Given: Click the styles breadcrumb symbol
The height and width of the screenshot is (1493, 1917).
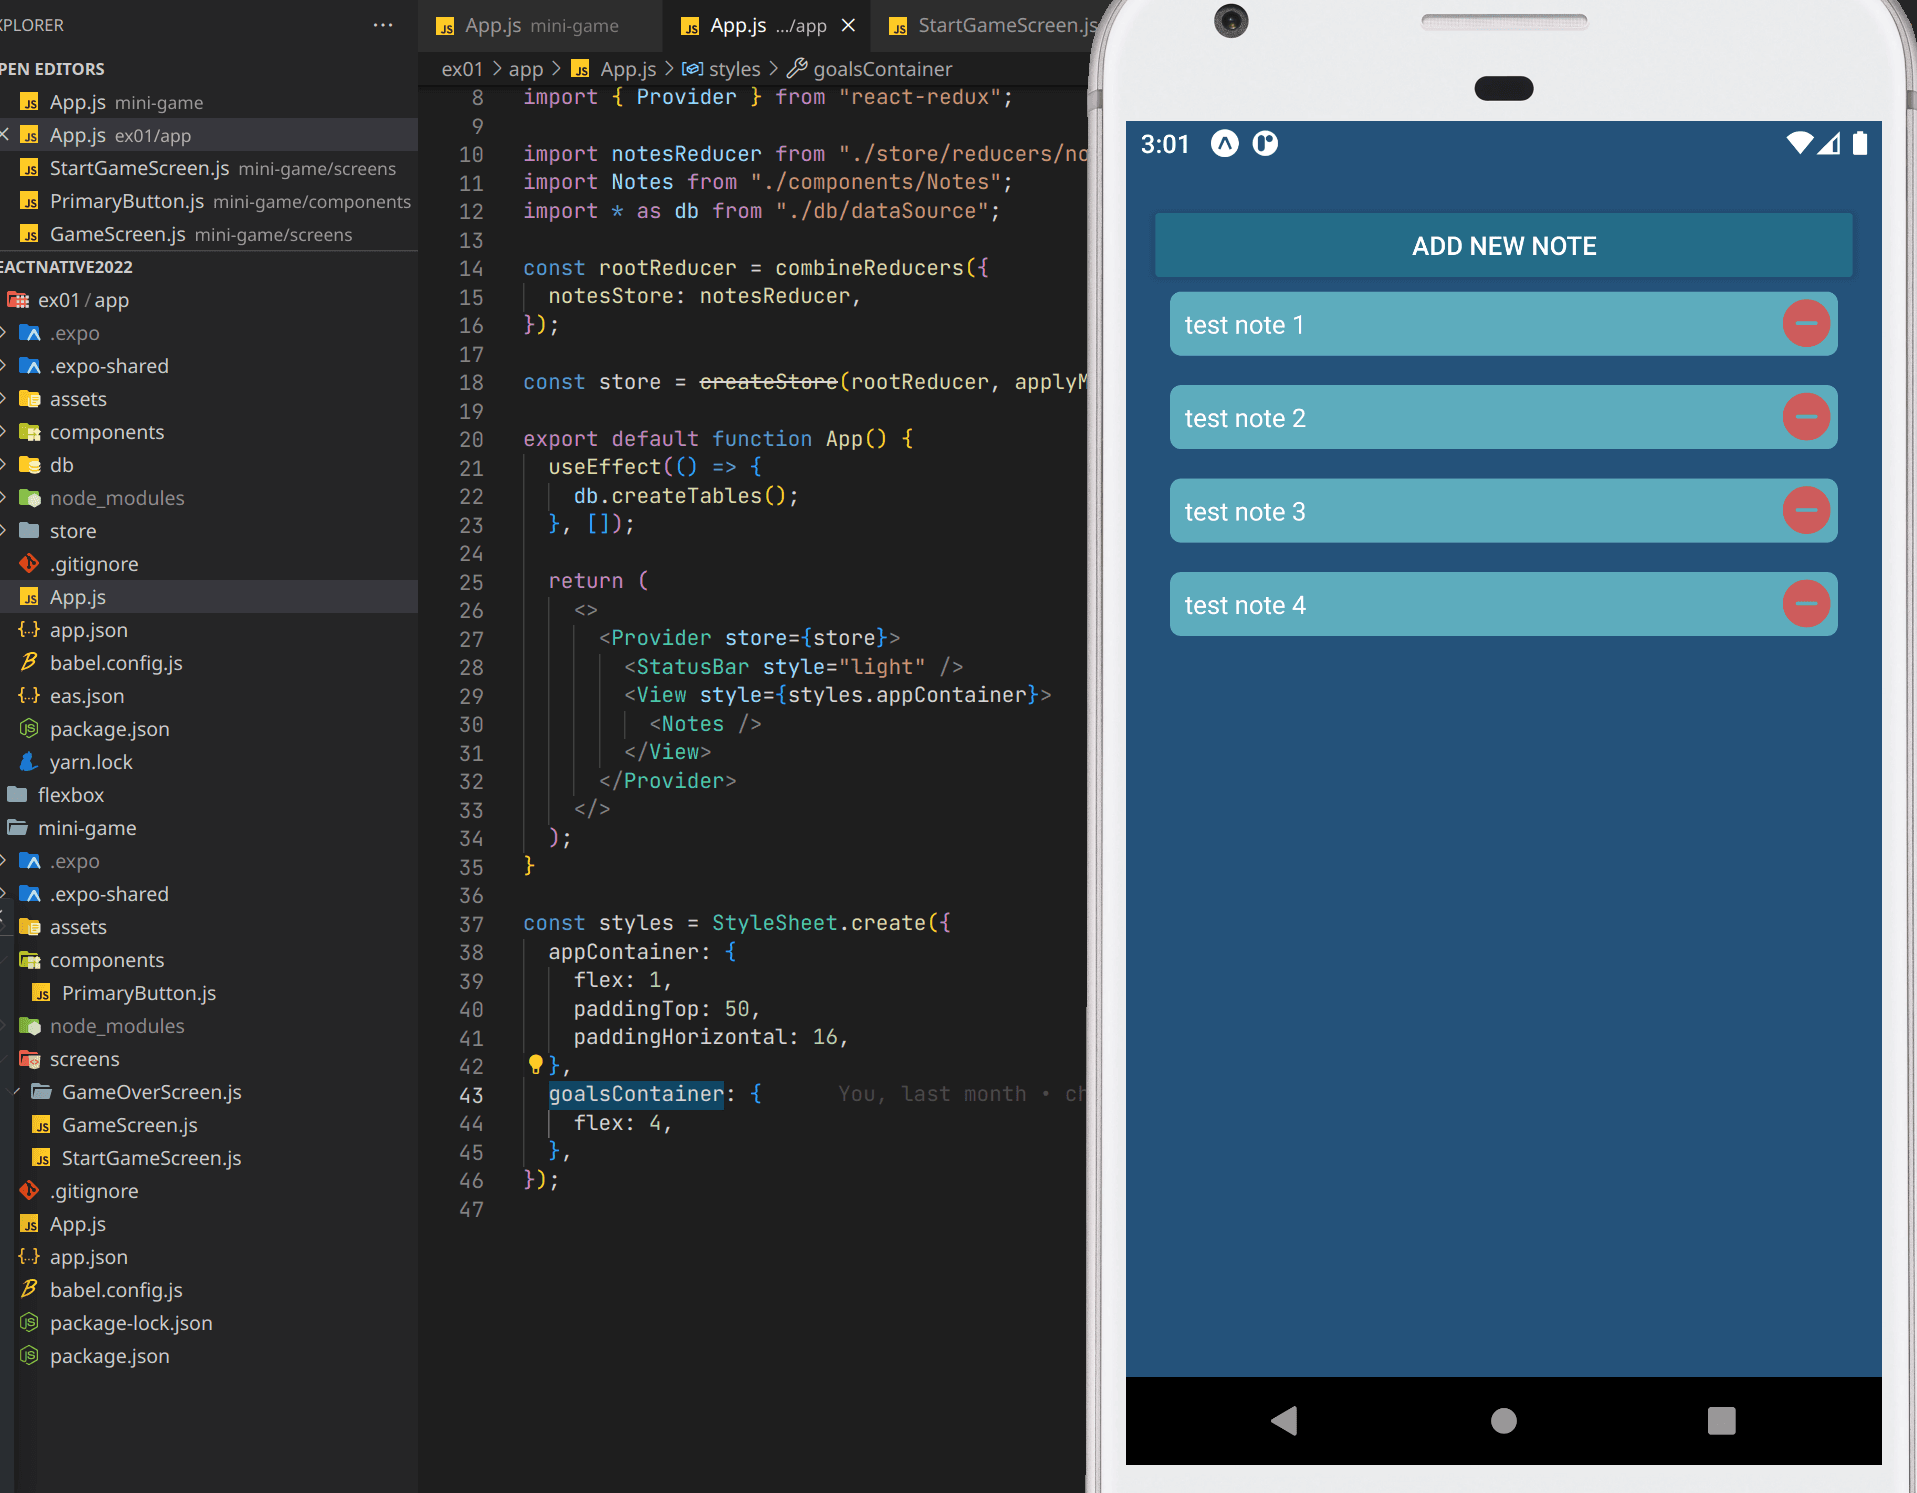Looking at the screenshot, I should [x=722, y=69].
